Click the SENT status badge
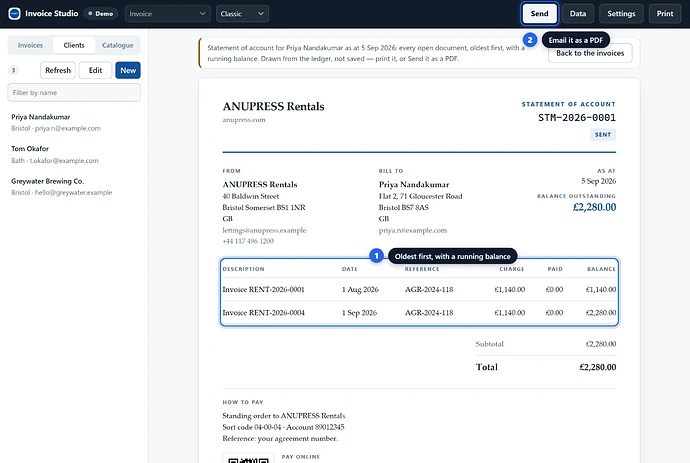The height and width of the screenshot is (463, 690). pyautogui.click(x=603, y=135)
